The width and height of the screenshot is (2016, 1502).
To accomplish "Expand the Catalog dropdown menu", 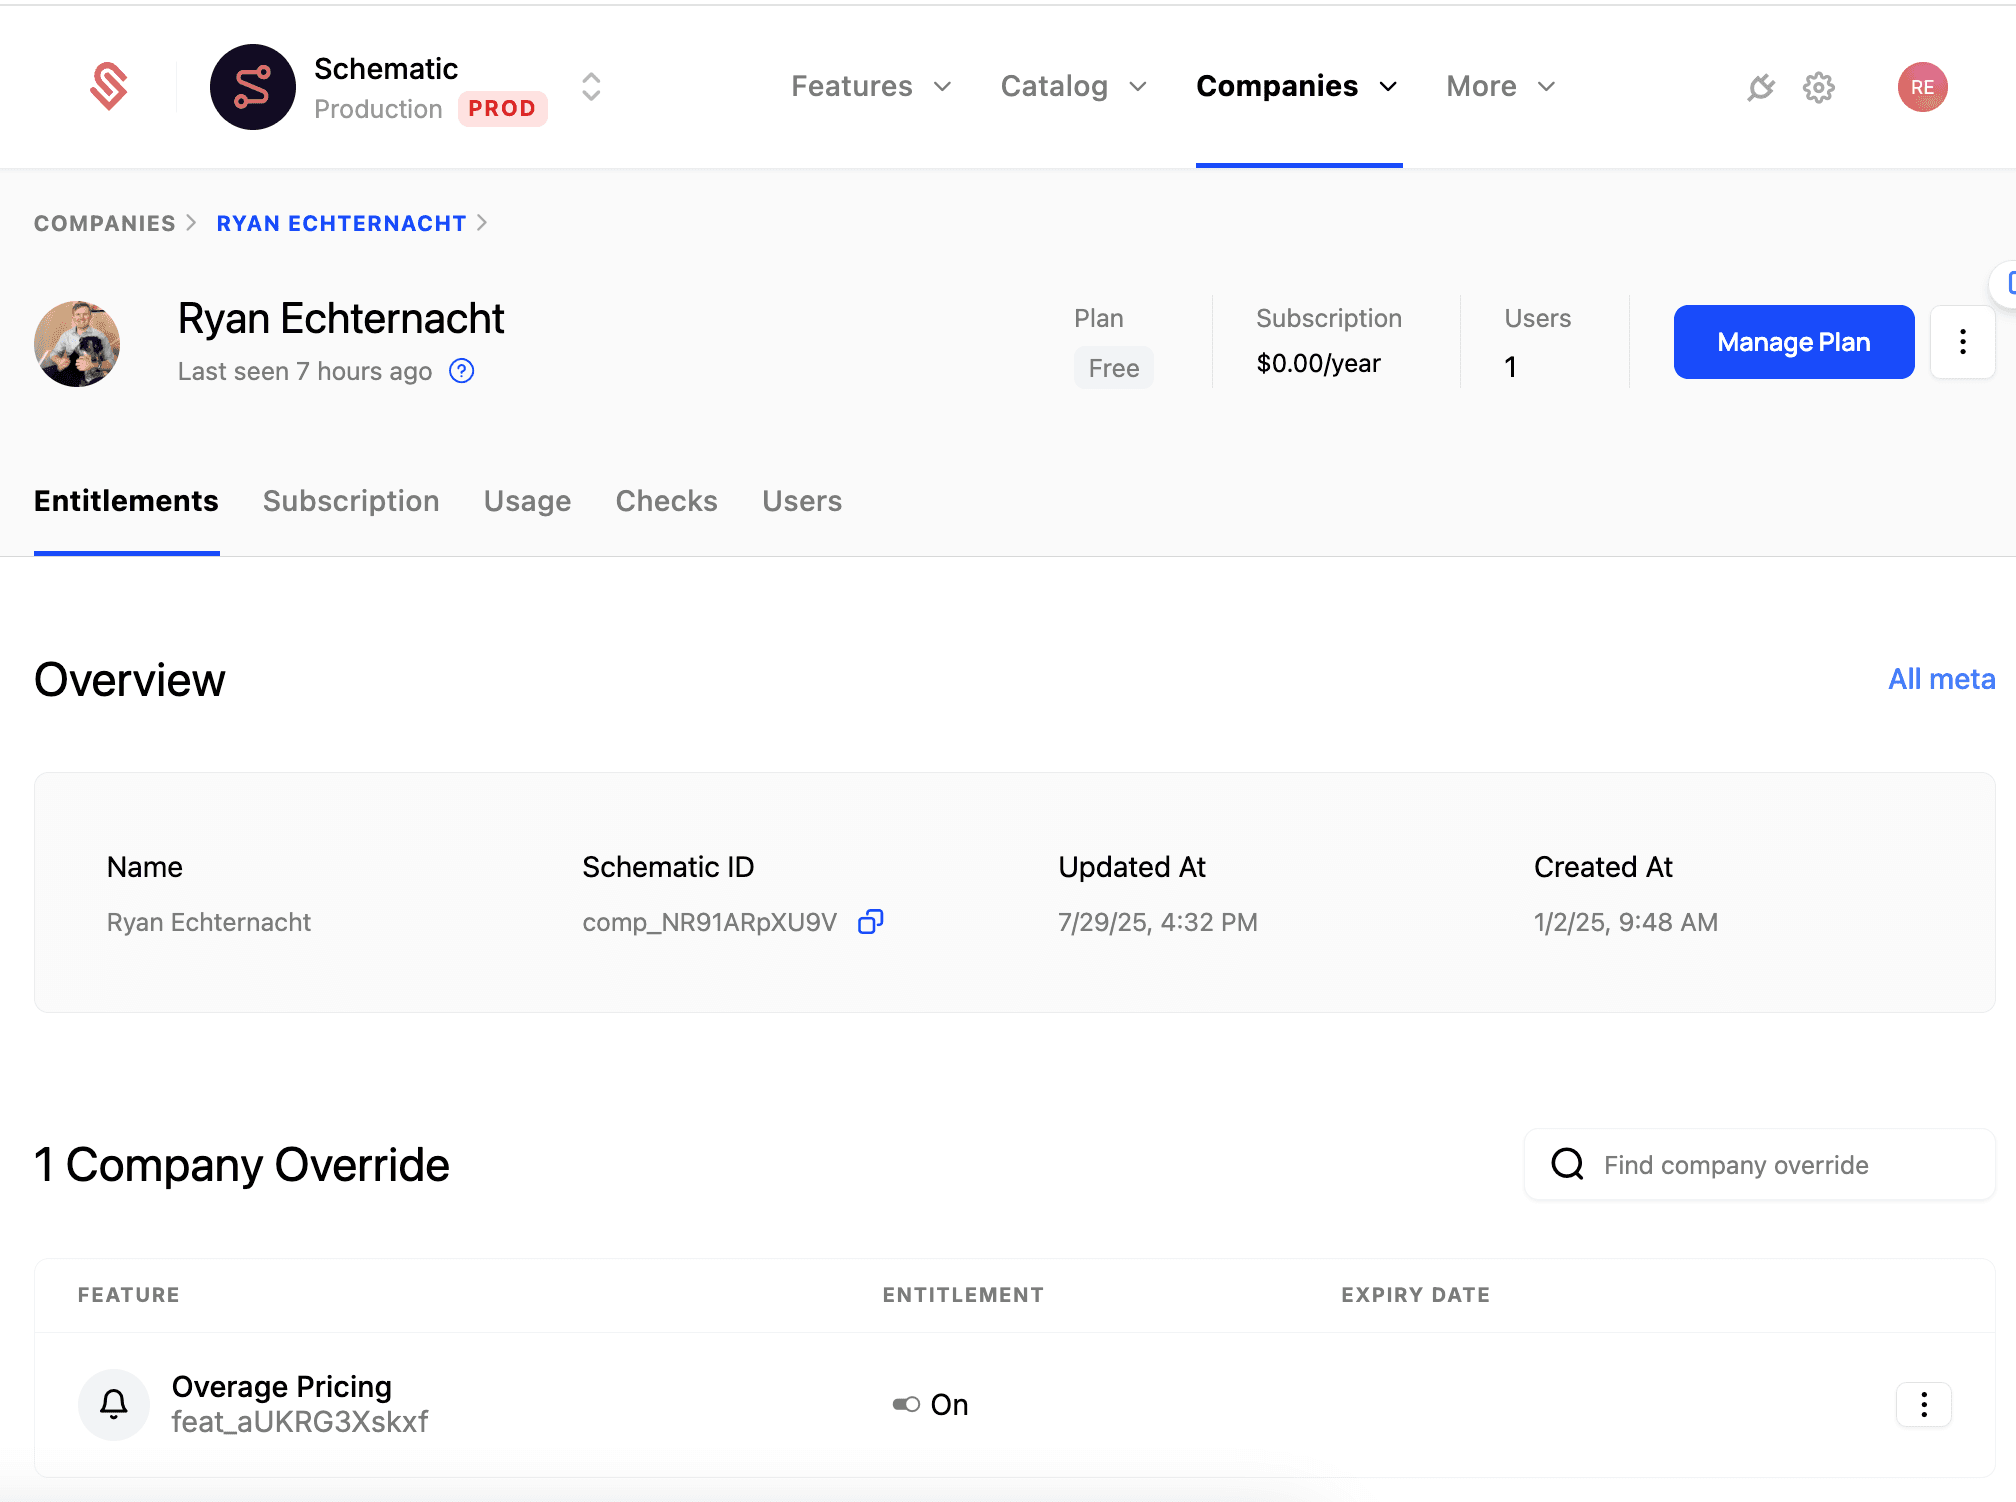I will [x=1073, y=86].
